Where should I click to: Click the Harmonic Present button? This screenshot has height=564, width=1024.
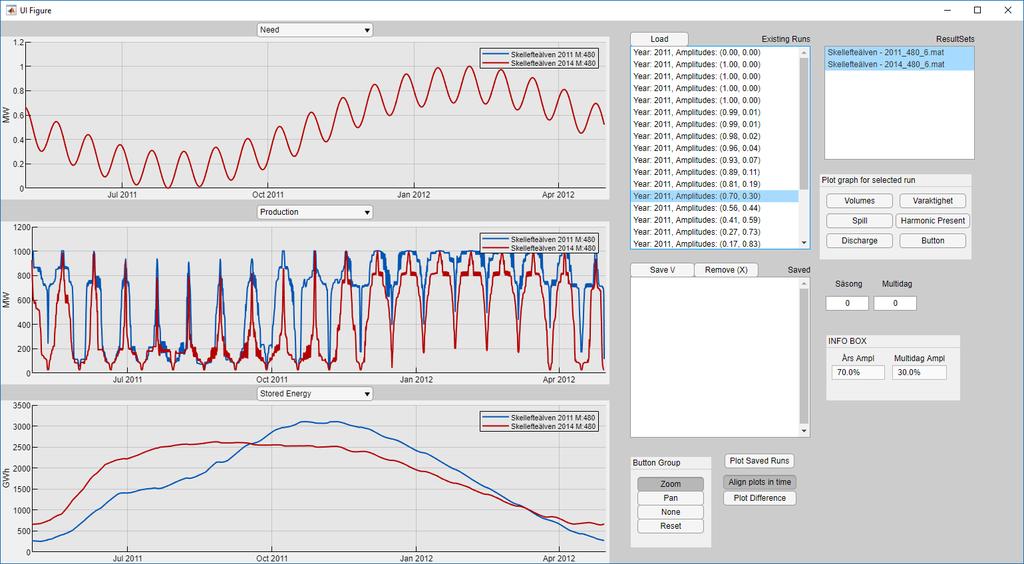coord(933,221)
